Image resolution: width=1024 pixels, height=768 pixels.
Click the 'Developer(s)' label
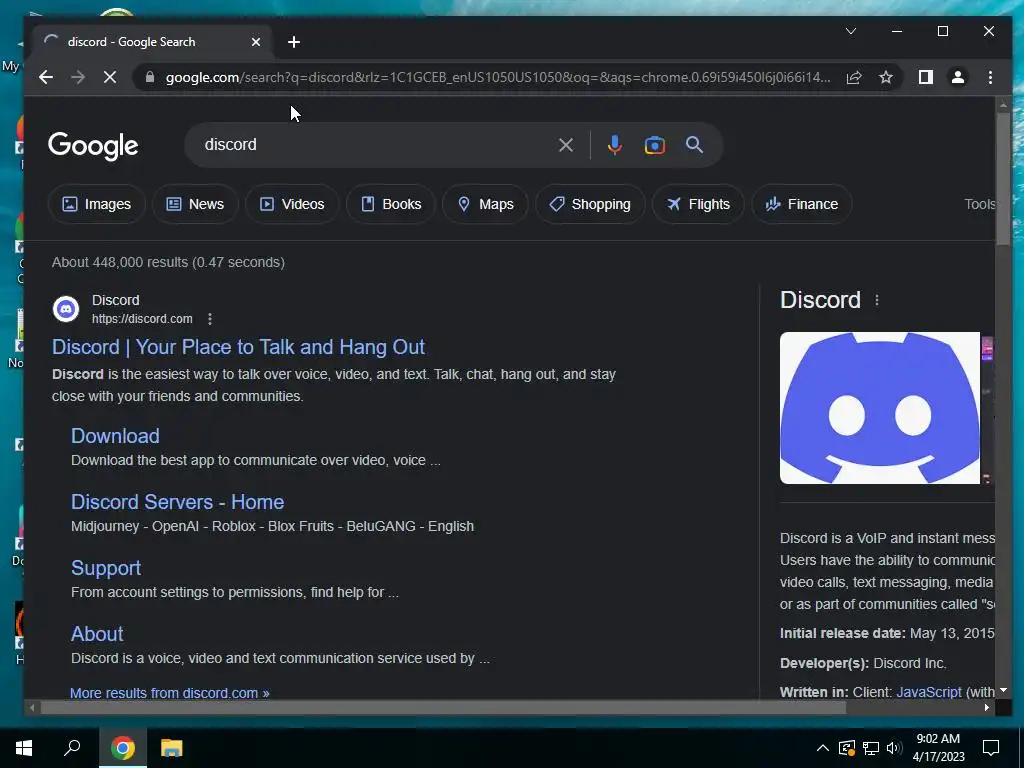click(x=824, y=663)
